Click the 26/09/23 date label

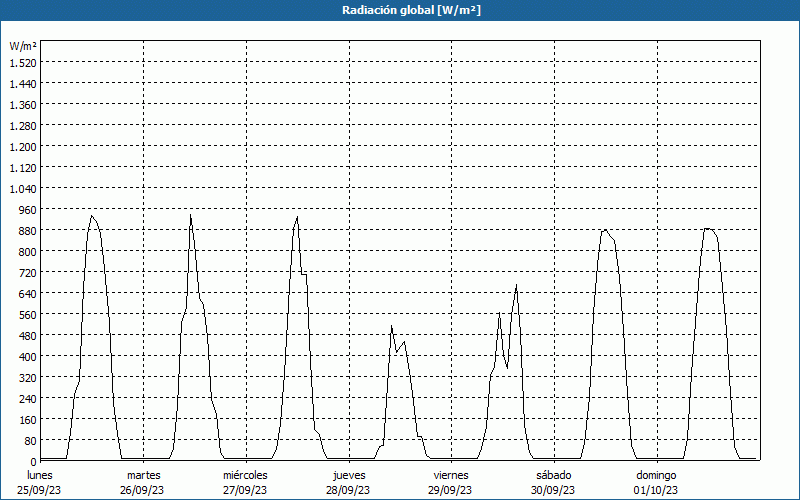pyautogui.click(x=142, y=490)
